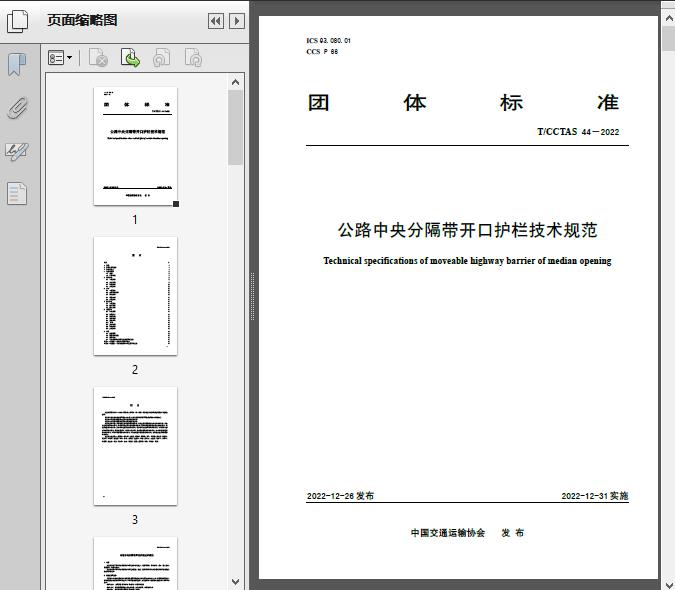This screenshot has width=675, height=590.
Task: Click the thumbnail panel scrollbar thumb
Action: coord(236,127)
